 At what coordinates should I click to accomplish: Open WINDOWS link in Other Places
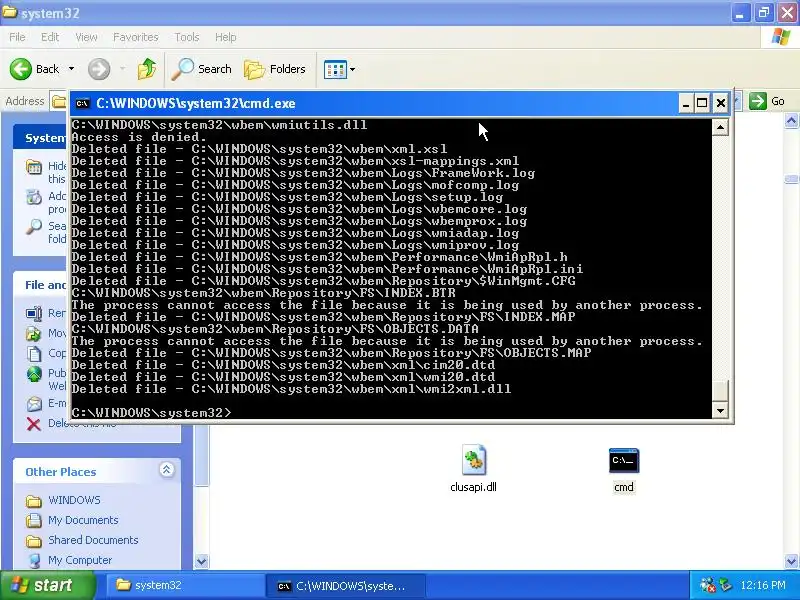point(74,500)
